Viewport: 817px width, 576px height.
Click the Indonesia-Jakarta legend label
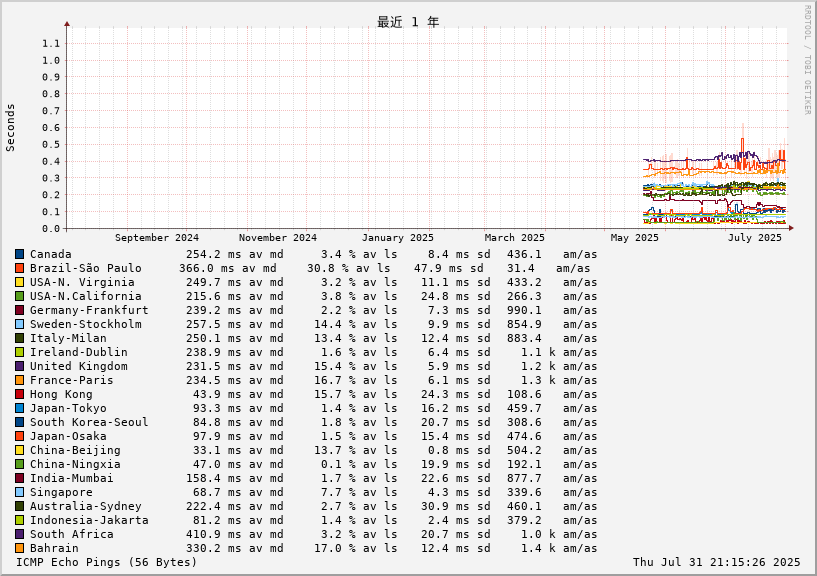point(89,520)
